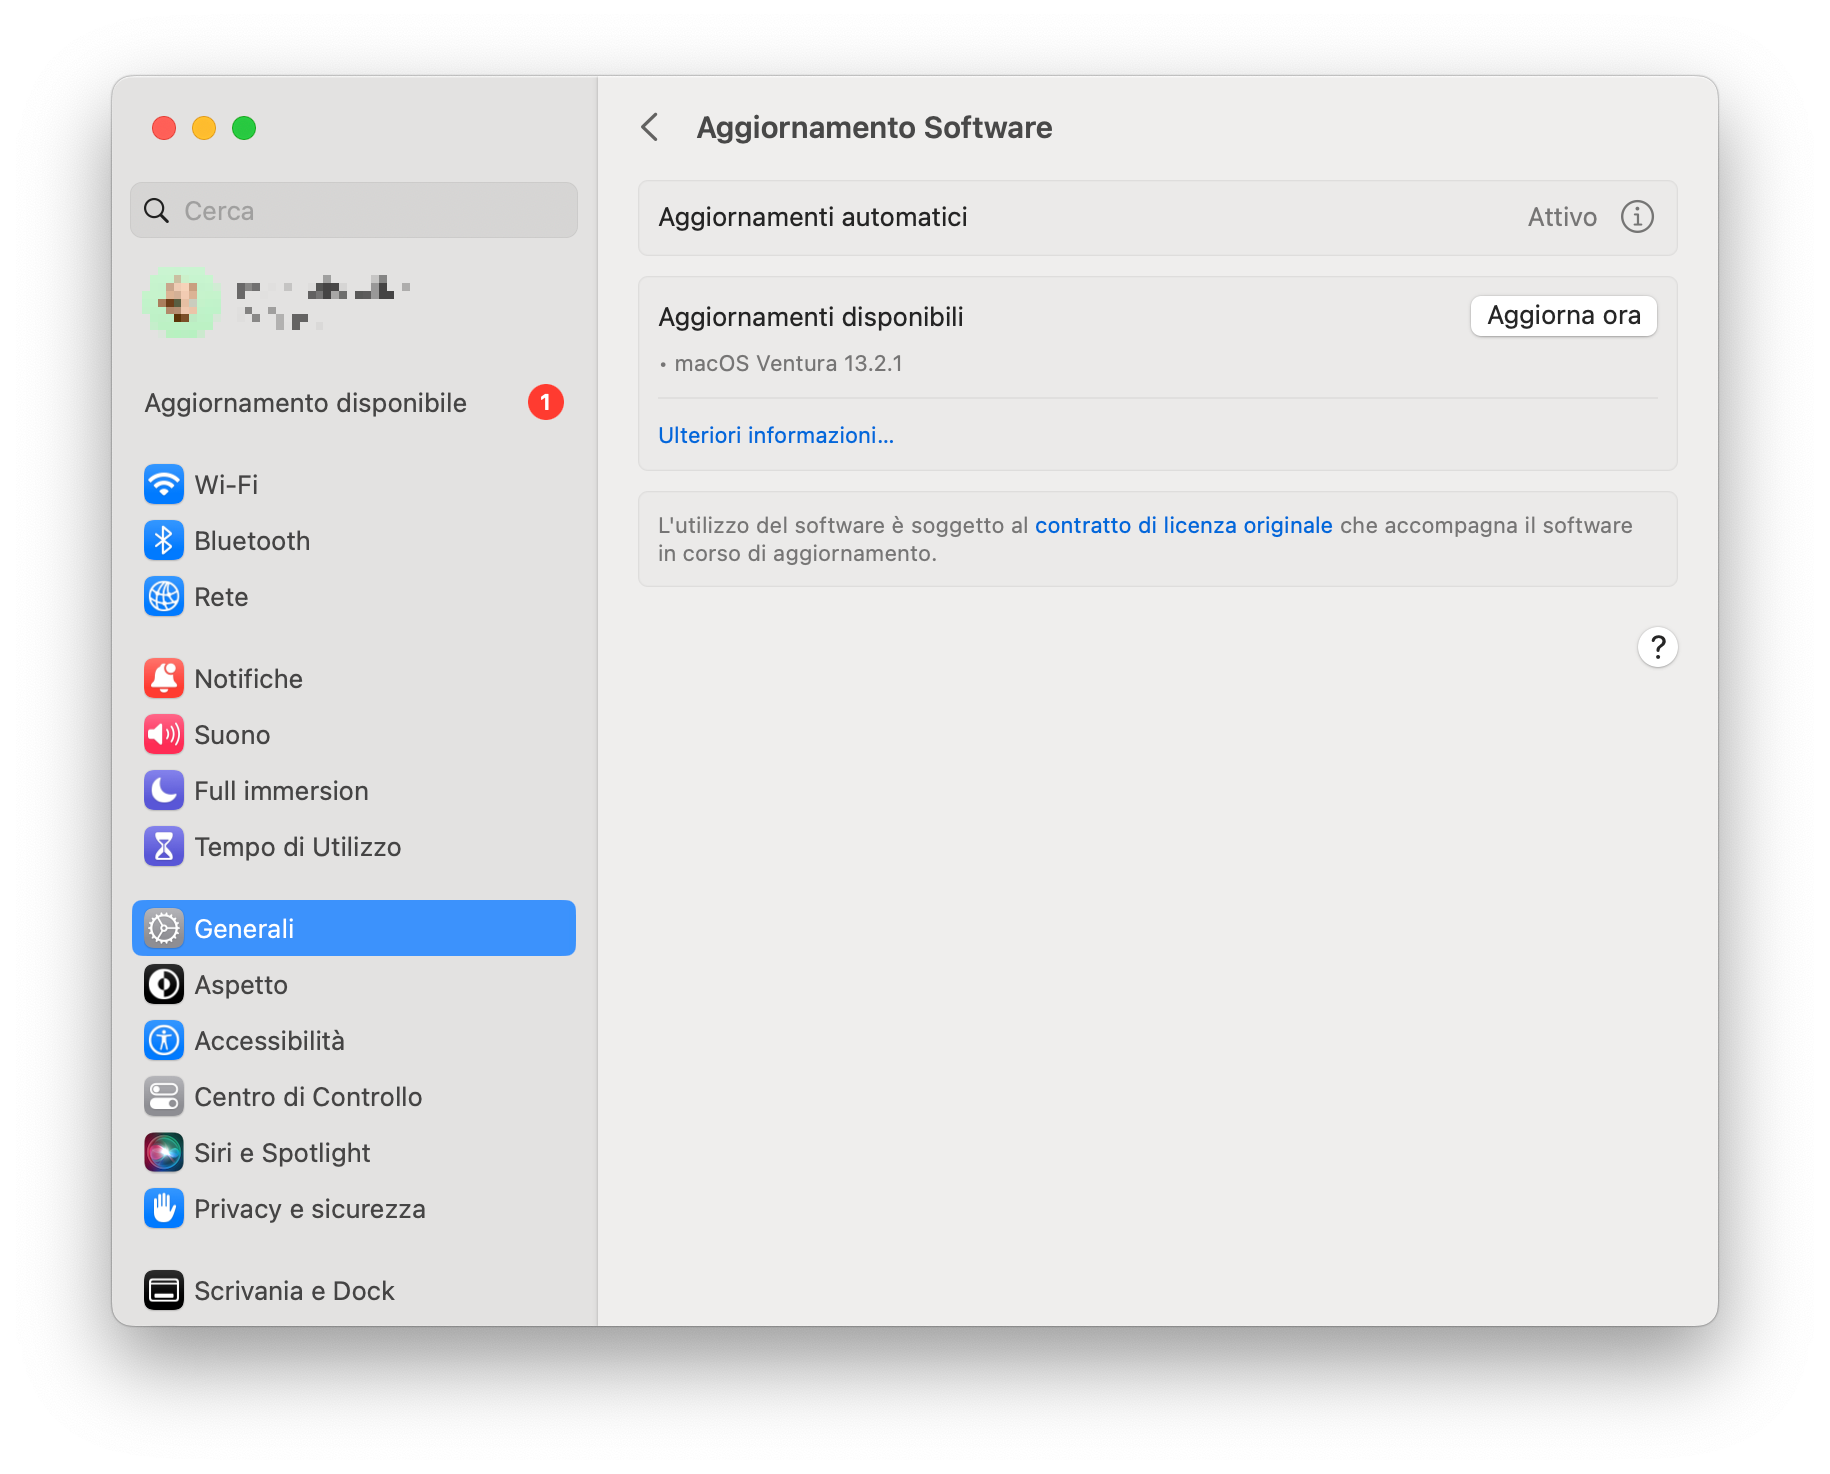Click the info circle next to Attivo
The width and height of the screenshot is (1830, 1474).
(x=1637, y=217)
